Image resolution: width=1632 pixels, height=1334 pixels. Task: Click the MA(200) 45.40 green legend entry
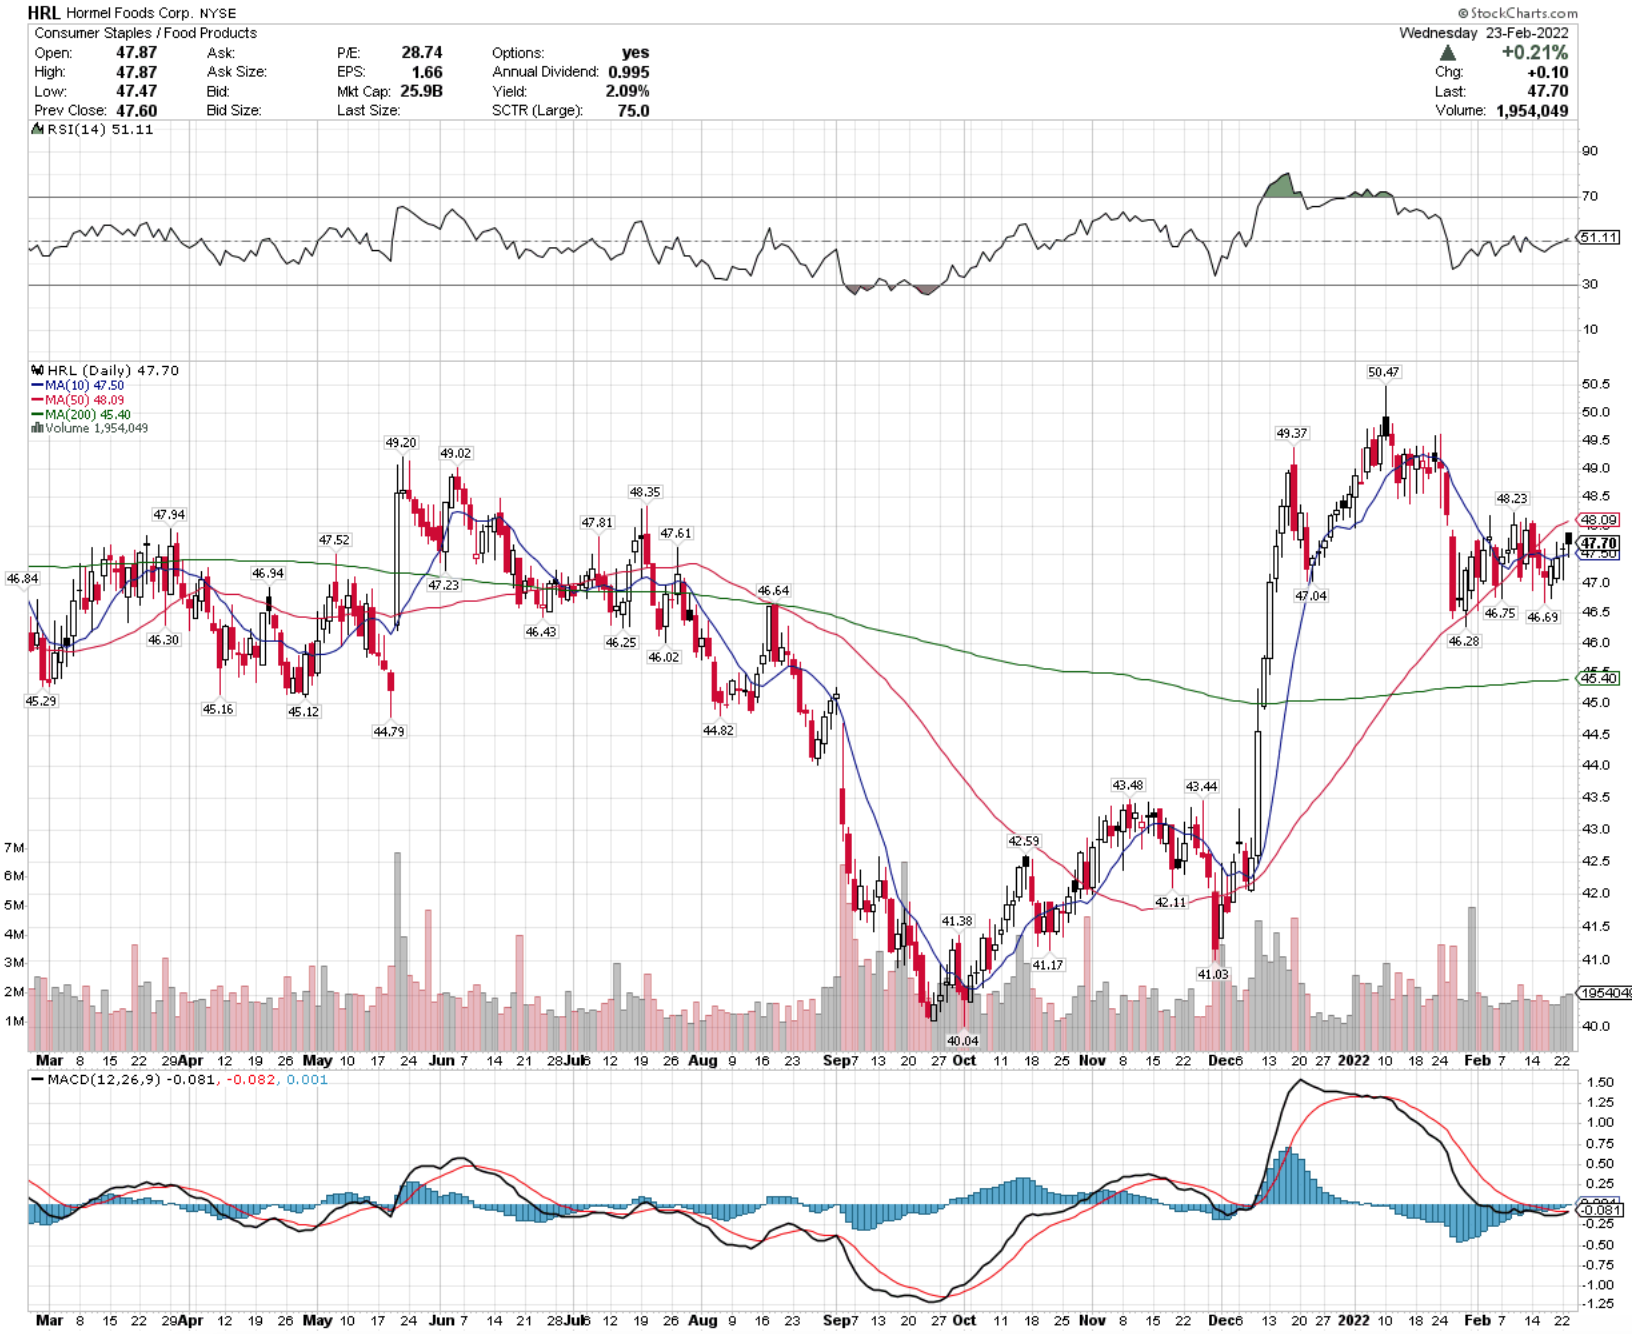click(81, 414)
